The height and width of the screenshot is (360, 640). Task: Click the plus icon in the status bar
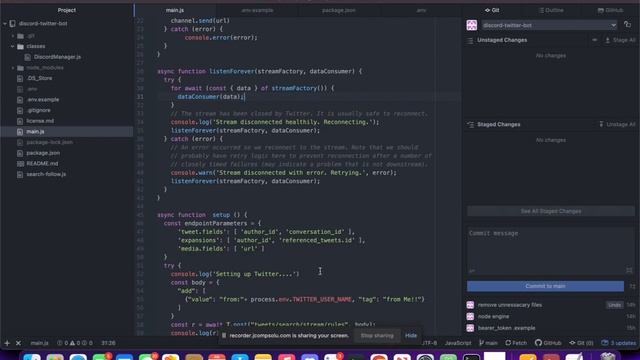pos(7,343)
